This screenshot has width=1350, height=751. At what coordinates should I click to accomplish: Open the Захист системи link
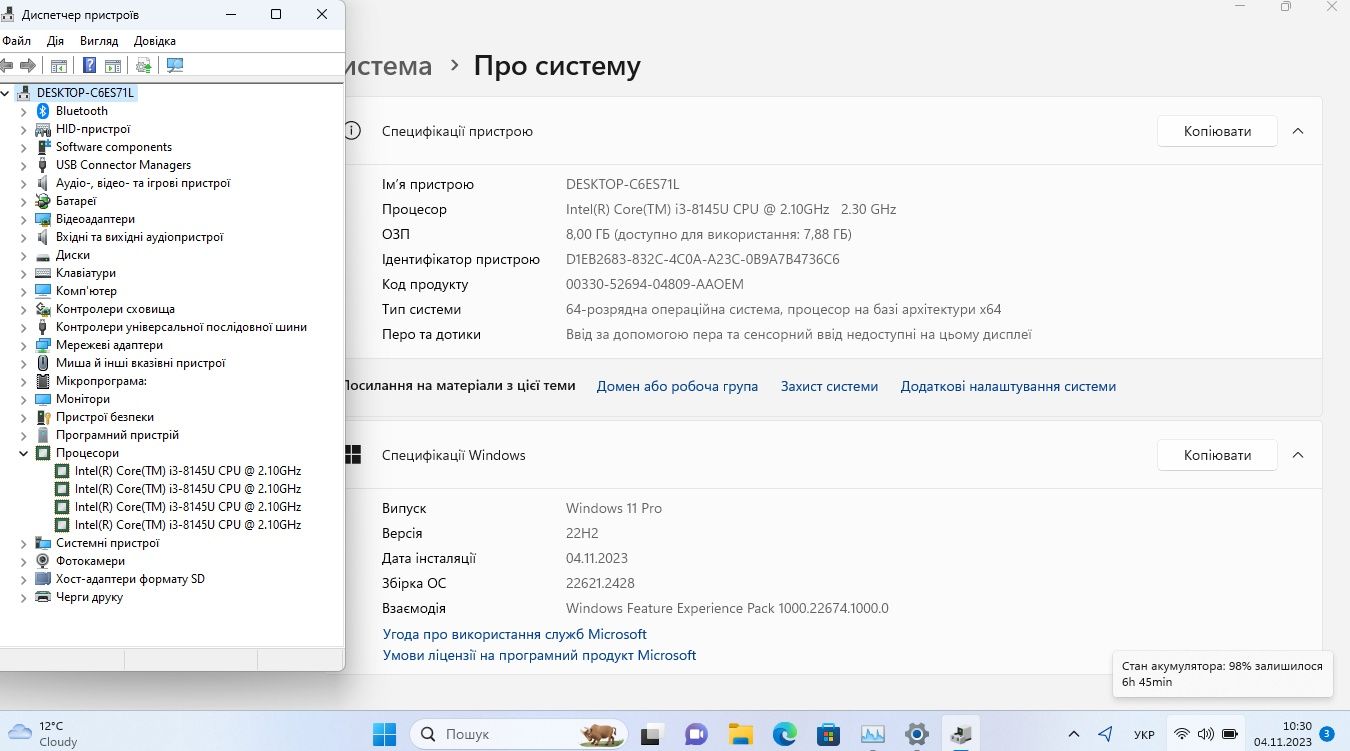pos(829,386)
